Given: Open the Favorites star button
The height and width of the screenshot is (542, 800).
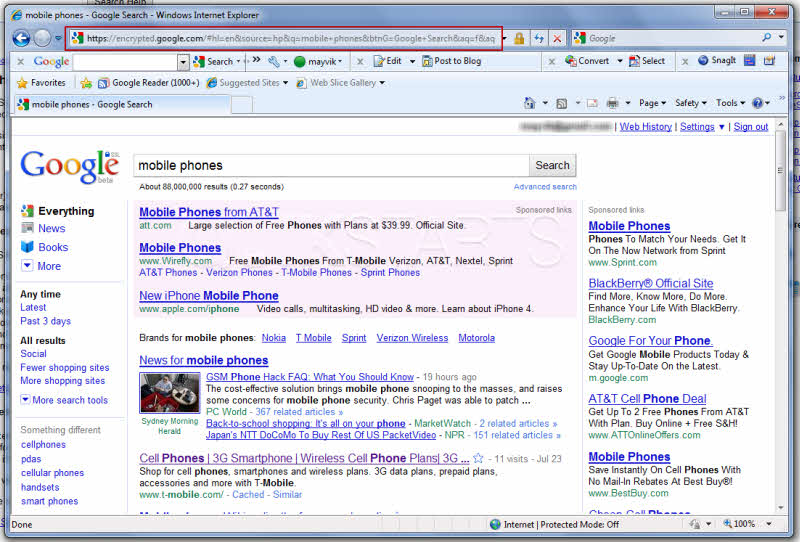Looking at the screenshot, I should click(x=41, y=83).
